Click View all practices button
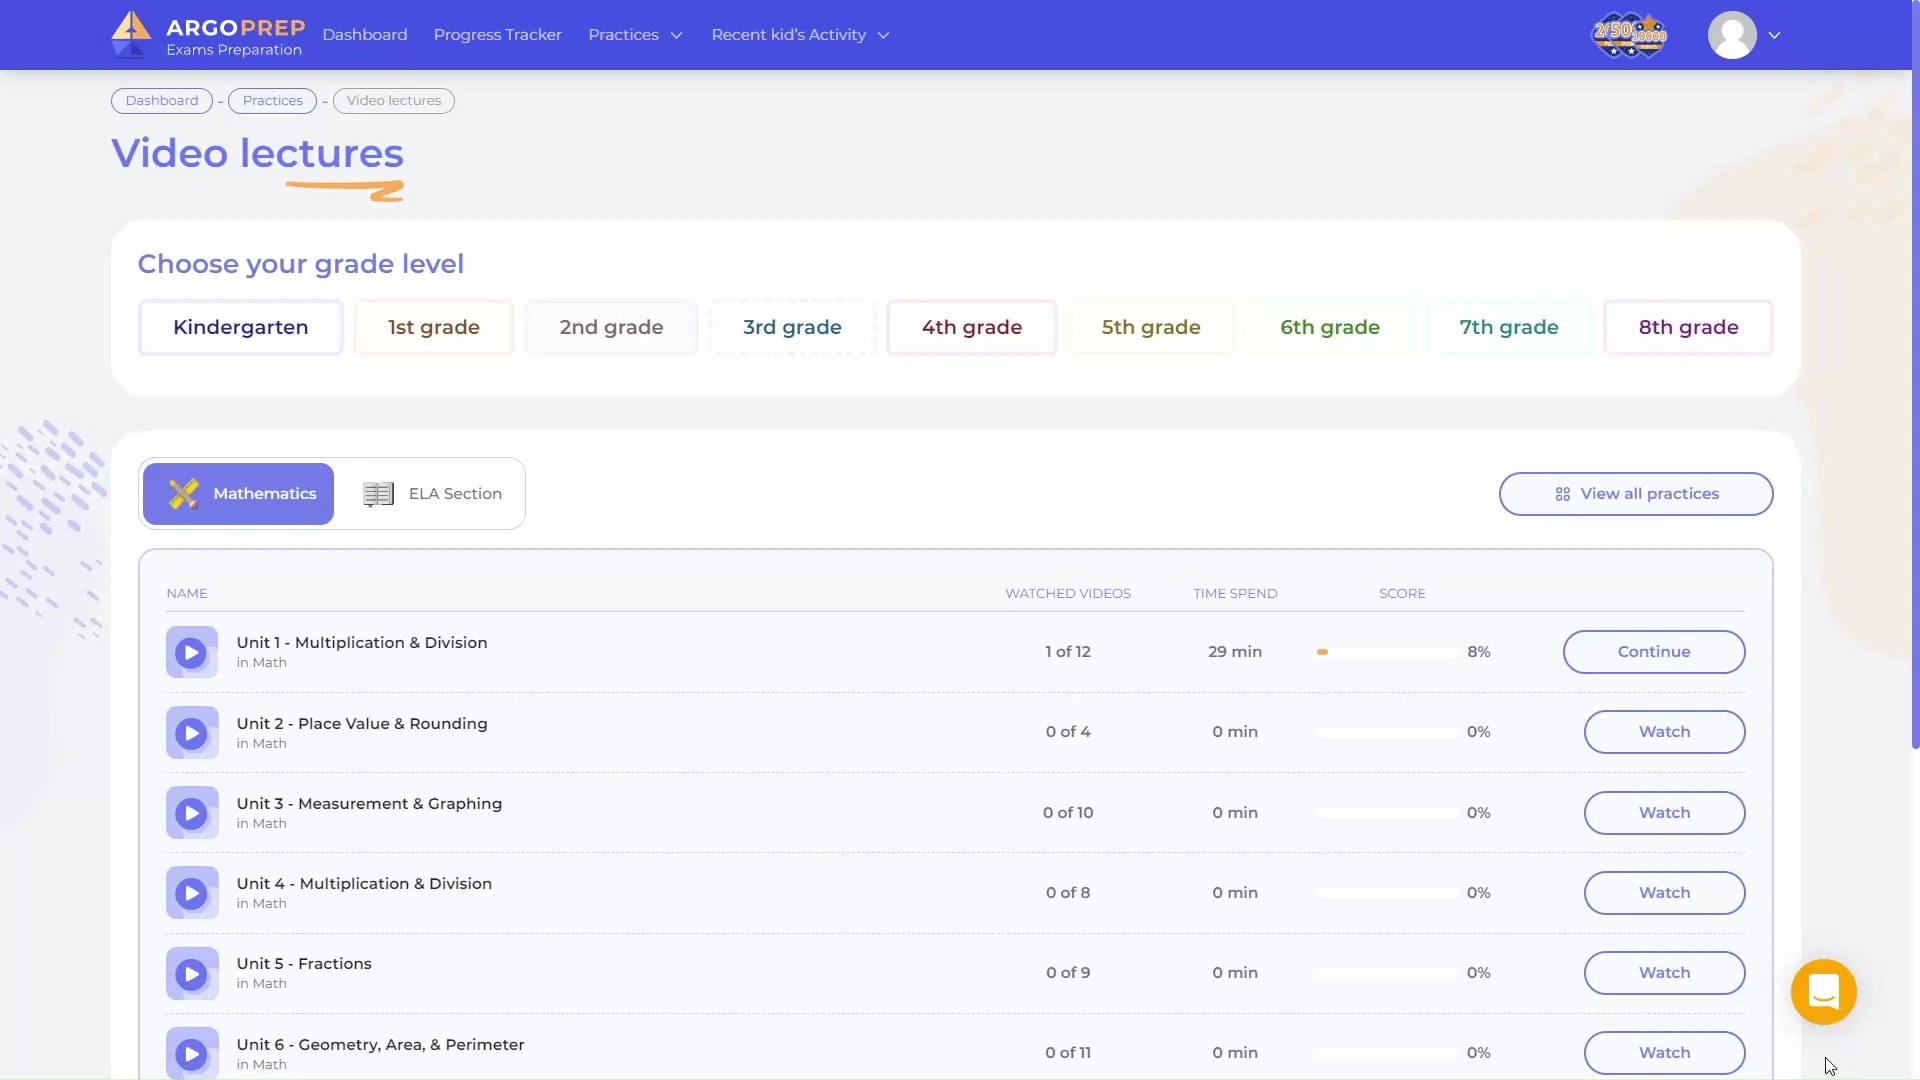This screenshot has width=1920, height=1080. pos(1636,494)
